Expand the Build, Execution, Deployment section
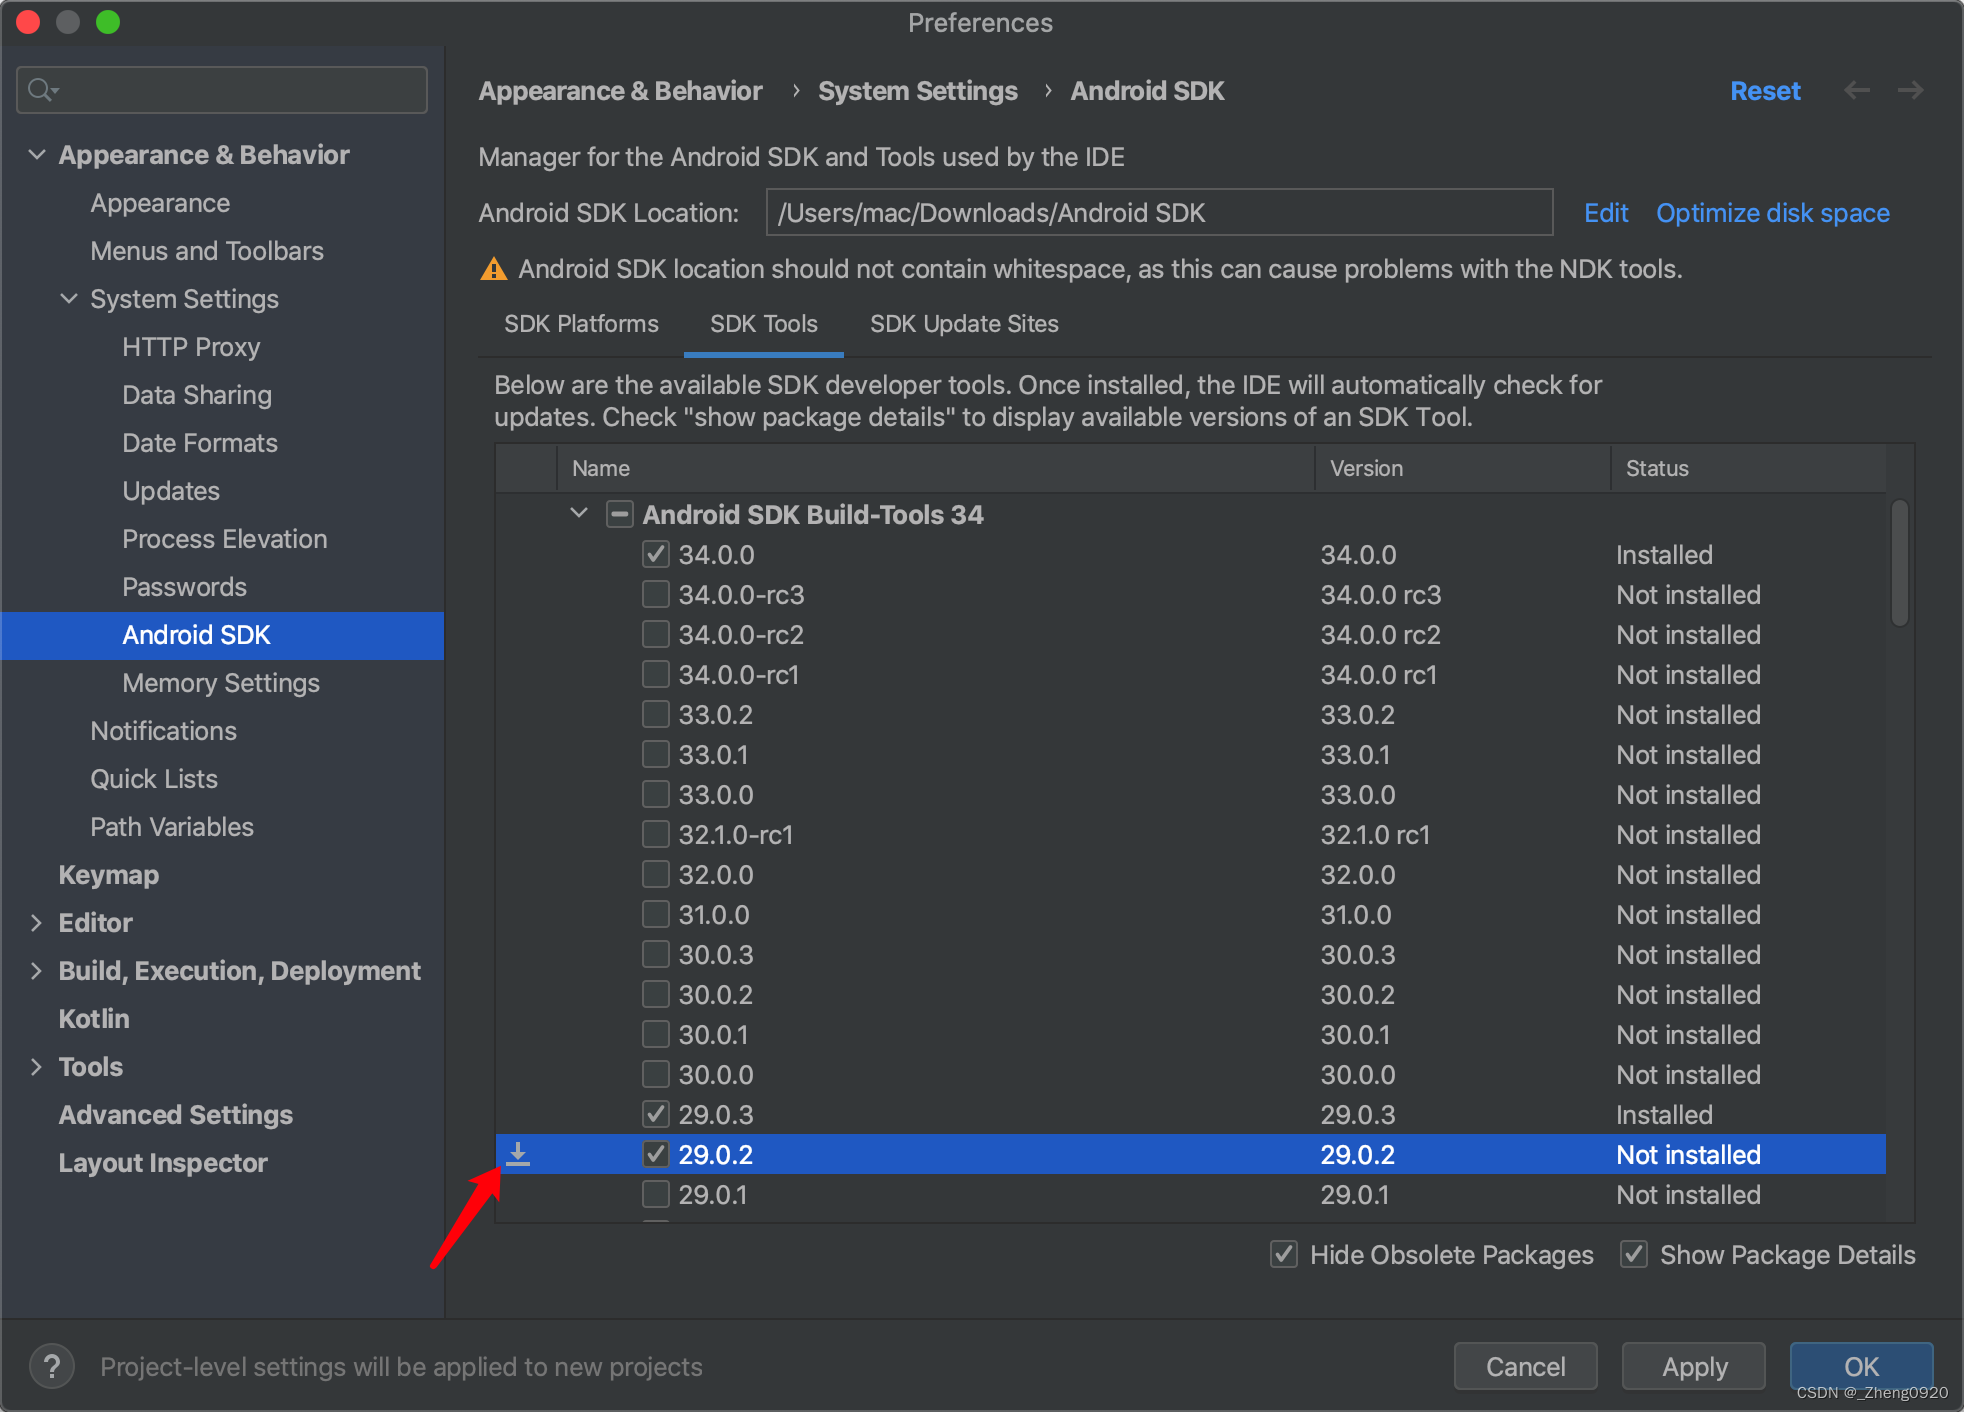The width and height of the screenshot is (1964, 1412). pyautogui.click(x=37, y=970)
